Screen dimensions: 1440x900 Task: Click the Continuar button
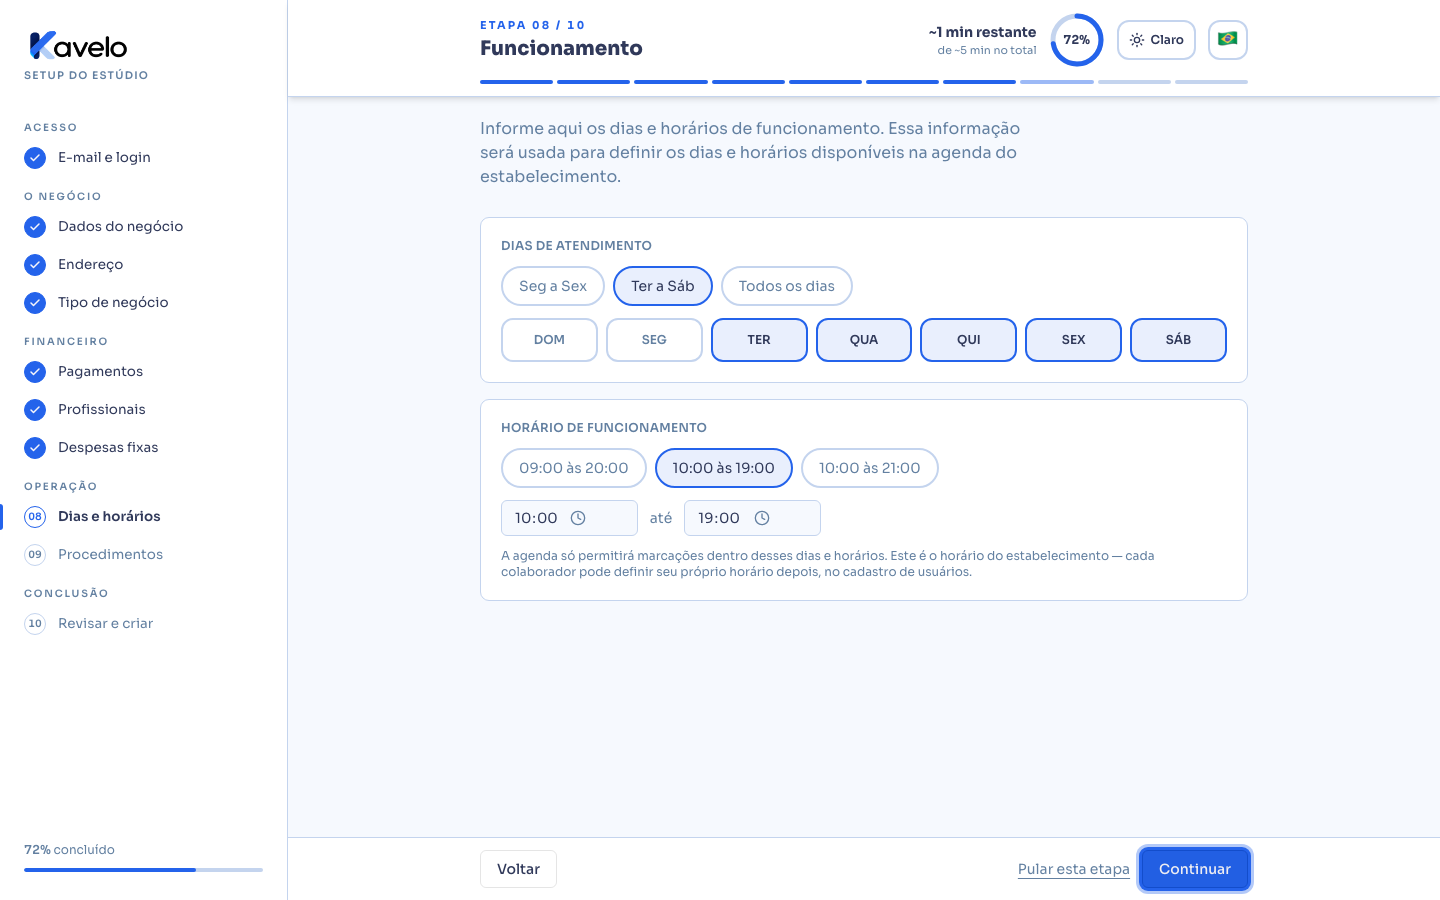(1195, 869)
